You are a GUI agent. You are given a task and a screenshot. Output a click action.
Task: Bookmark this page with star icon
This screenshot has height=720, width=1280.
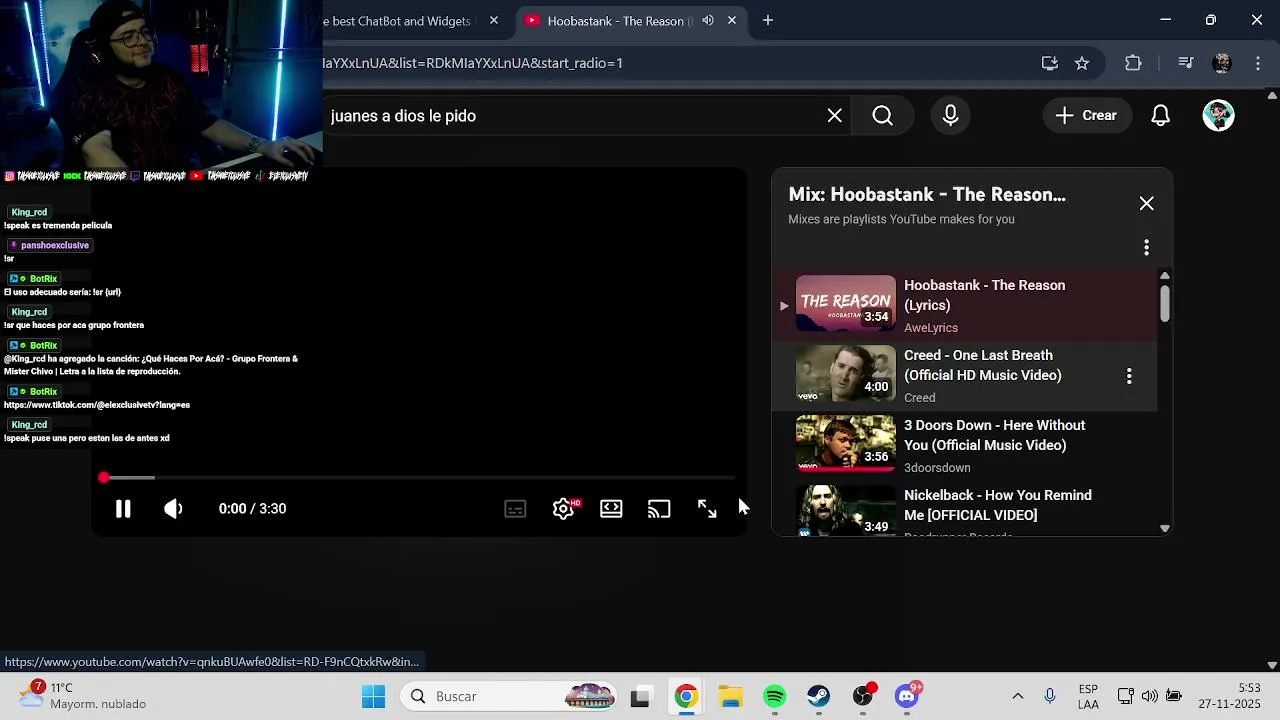[x=1082, y=63]
